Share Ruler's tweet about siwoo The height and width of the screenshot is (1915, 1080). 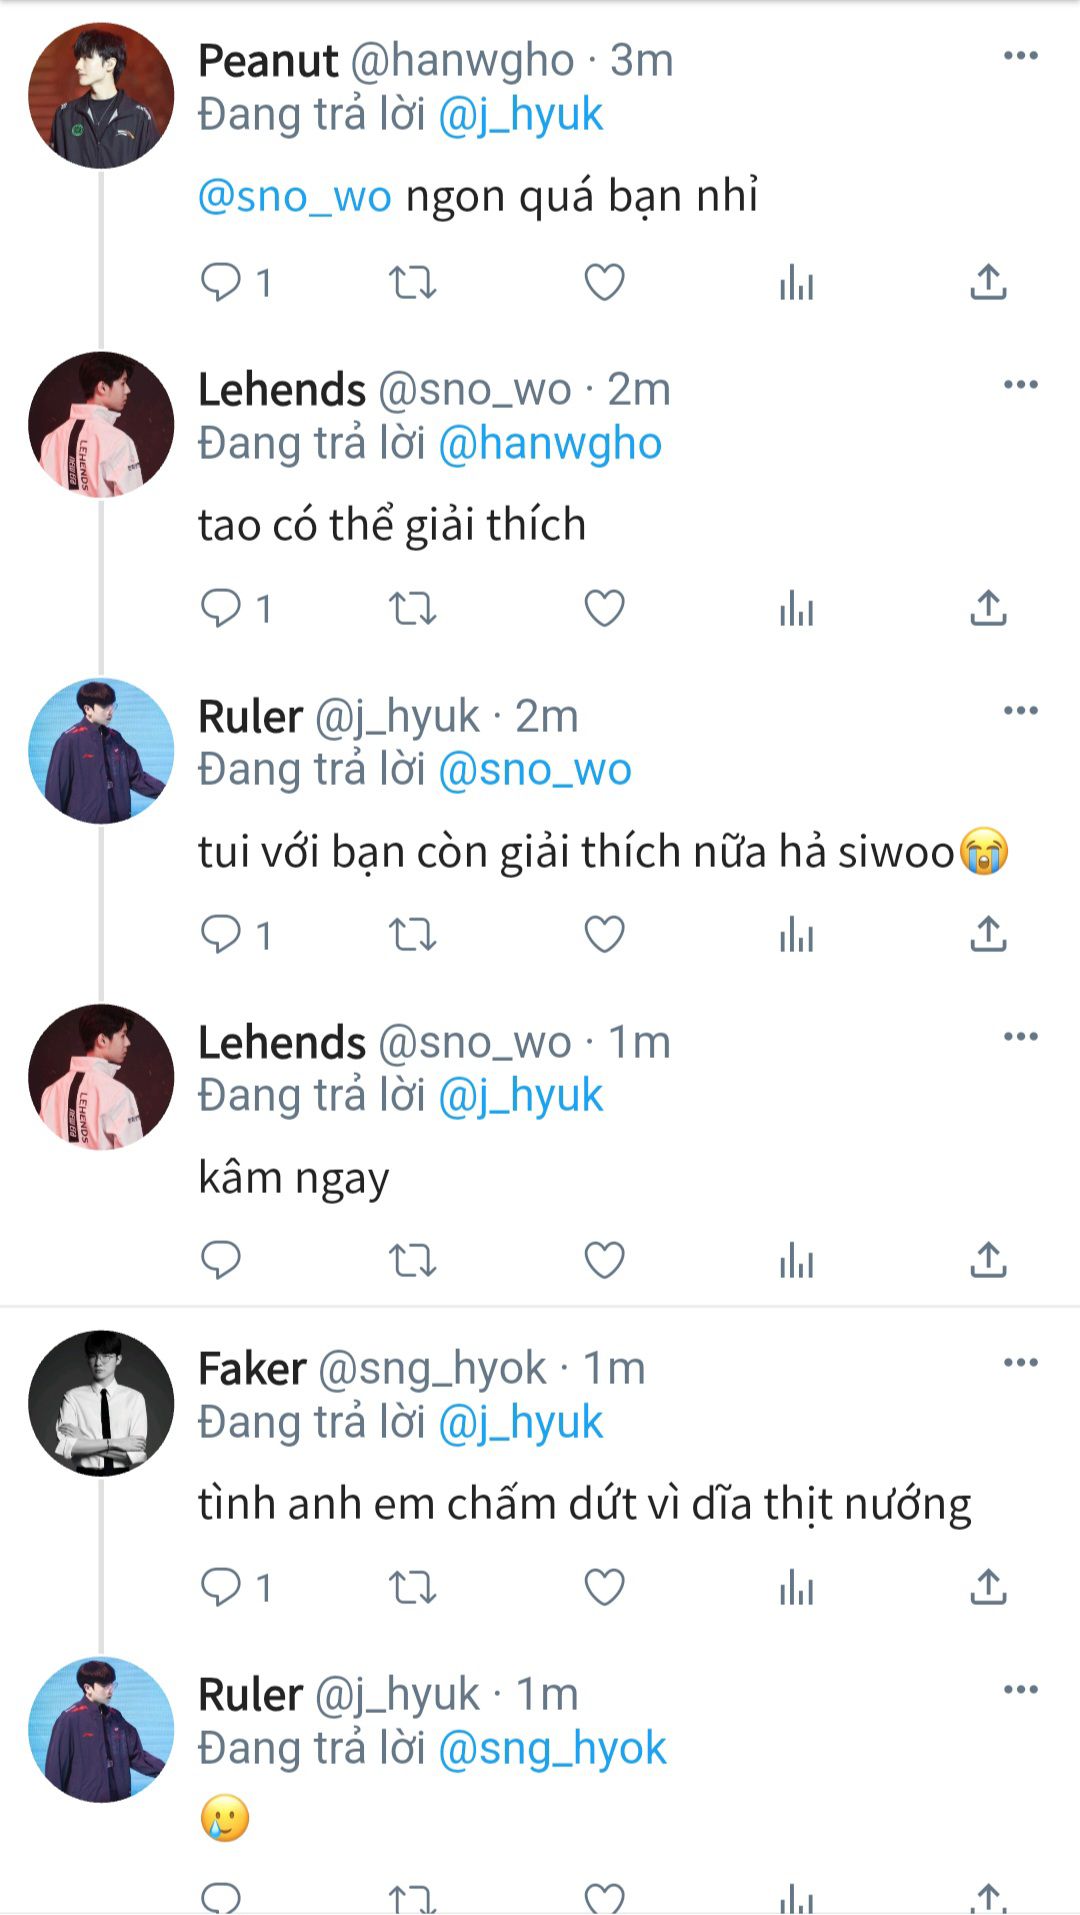(988, 935)
